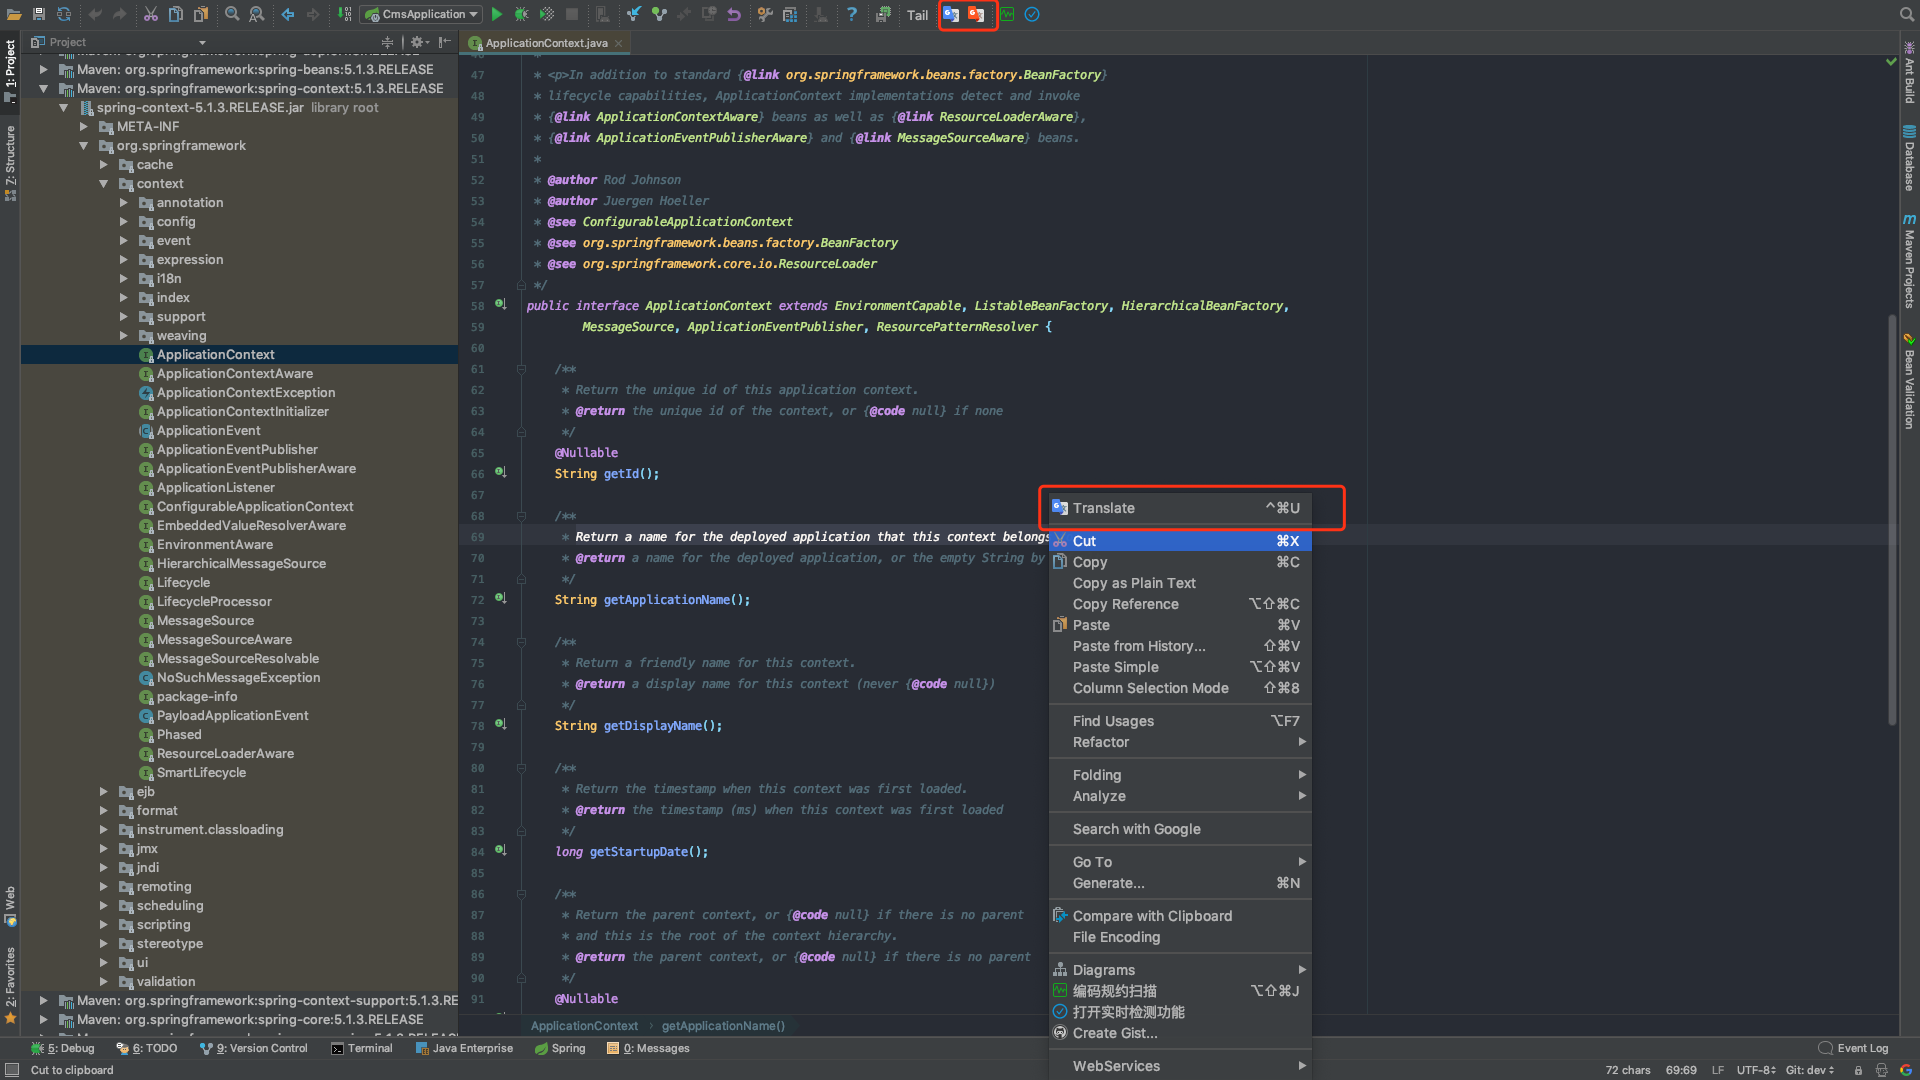Viewport: 1920px width, 1080px height.
Task: Expand the scheduling package folder
Action: pos(104,906)
